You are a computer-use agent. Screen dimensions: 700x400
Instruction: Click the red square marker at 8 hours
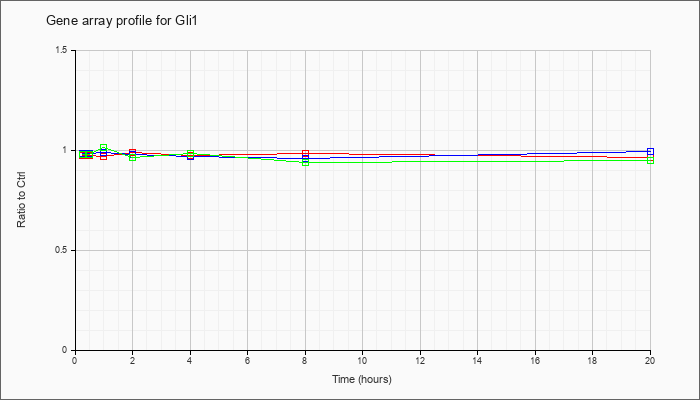(x=306, y=153)
